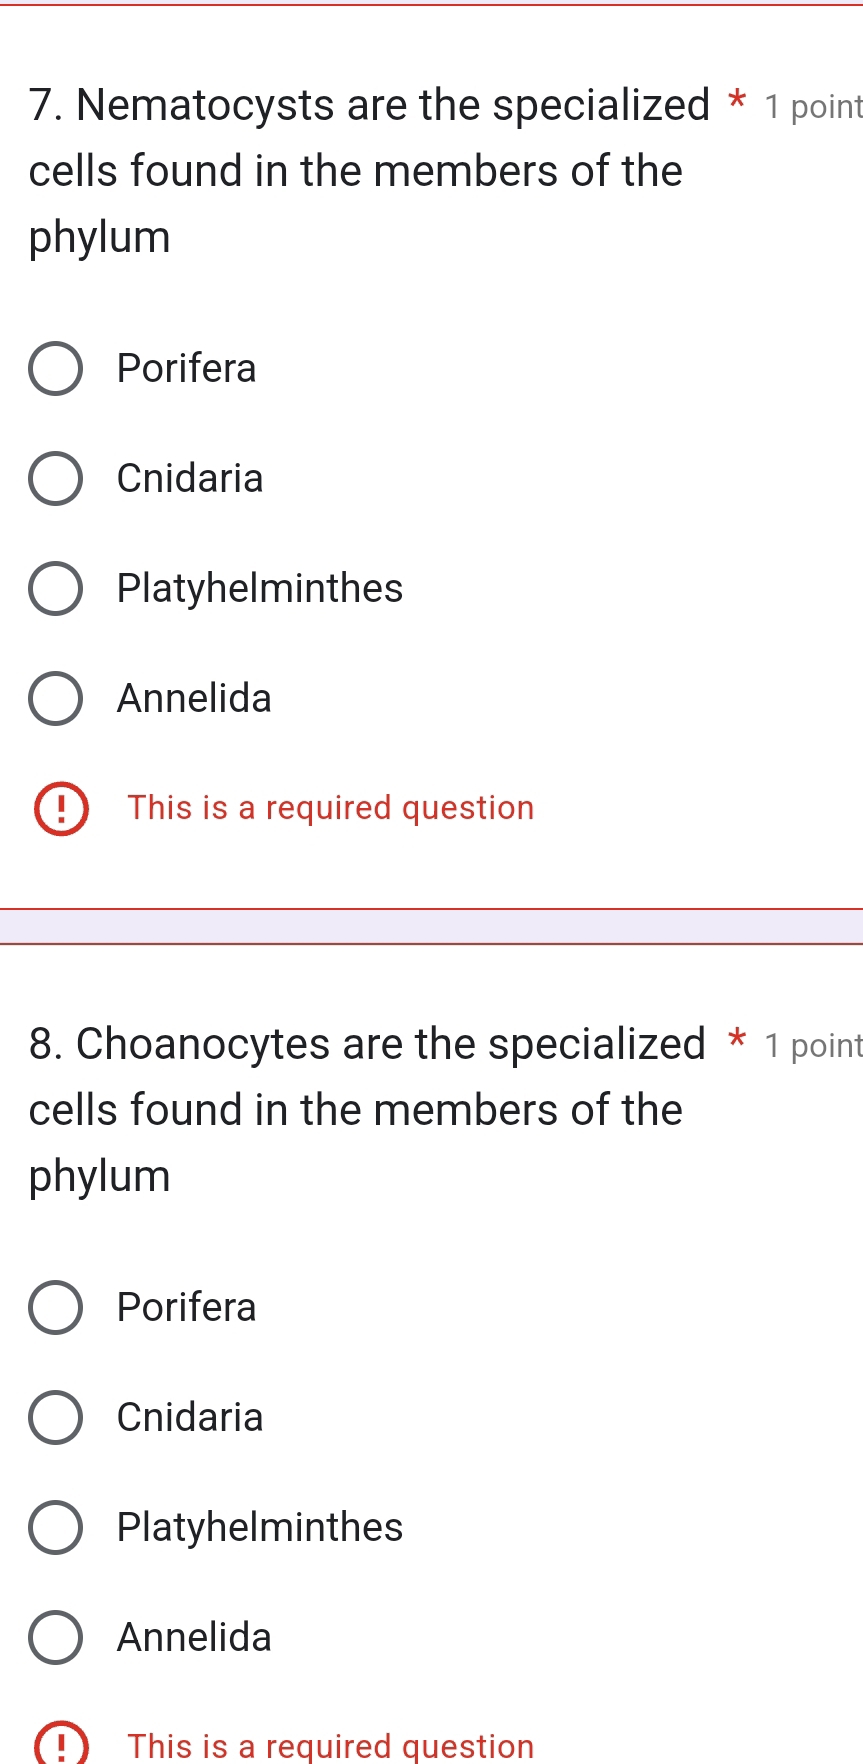Image resolution: width=863 pixels, height=1764 pixels.
Task: Choose Cnidaria radio button in question 8
Action: (55, 1418)
